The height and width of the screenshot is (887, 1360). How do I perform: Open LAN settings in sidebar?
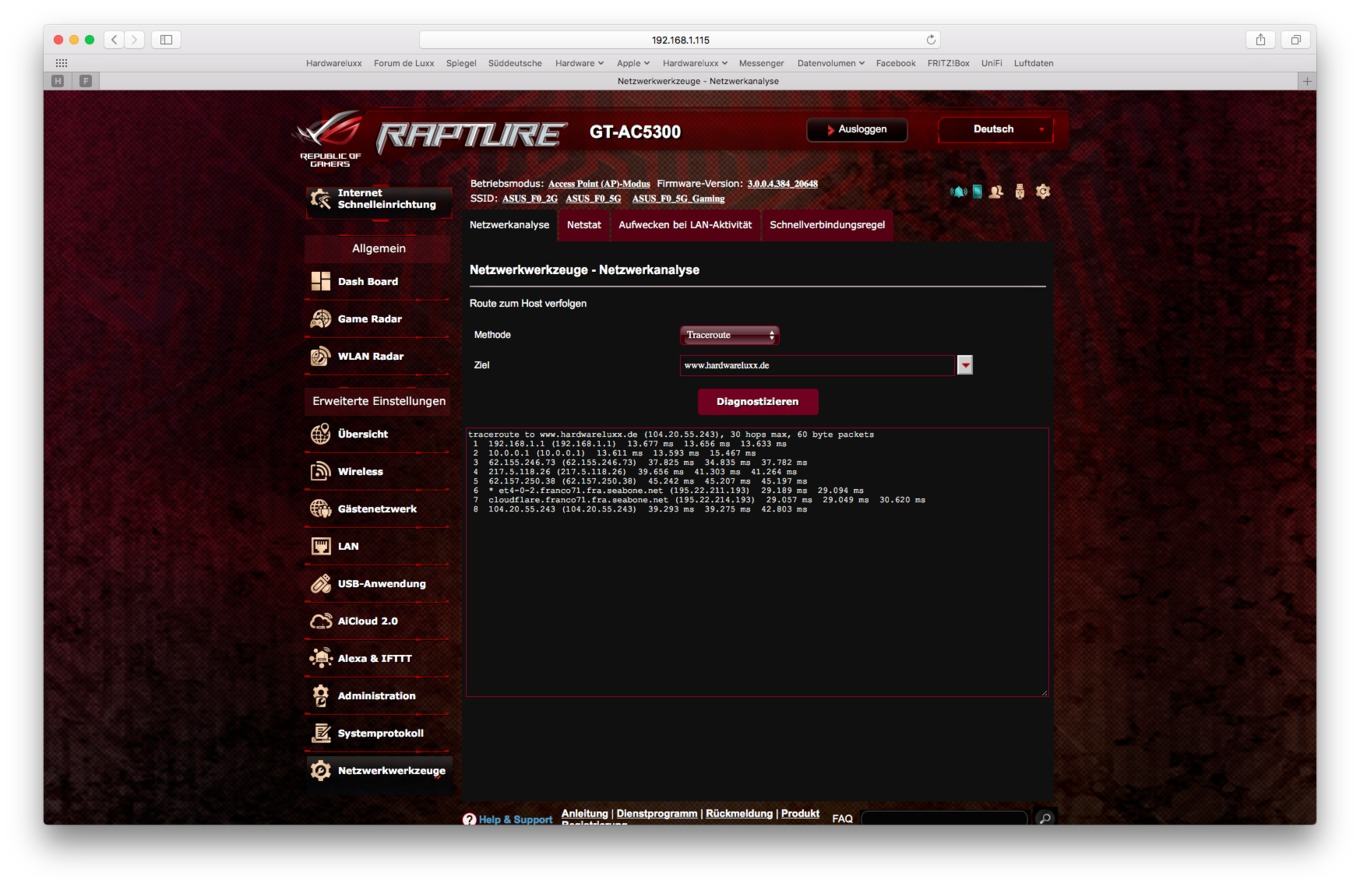[378, 546]
